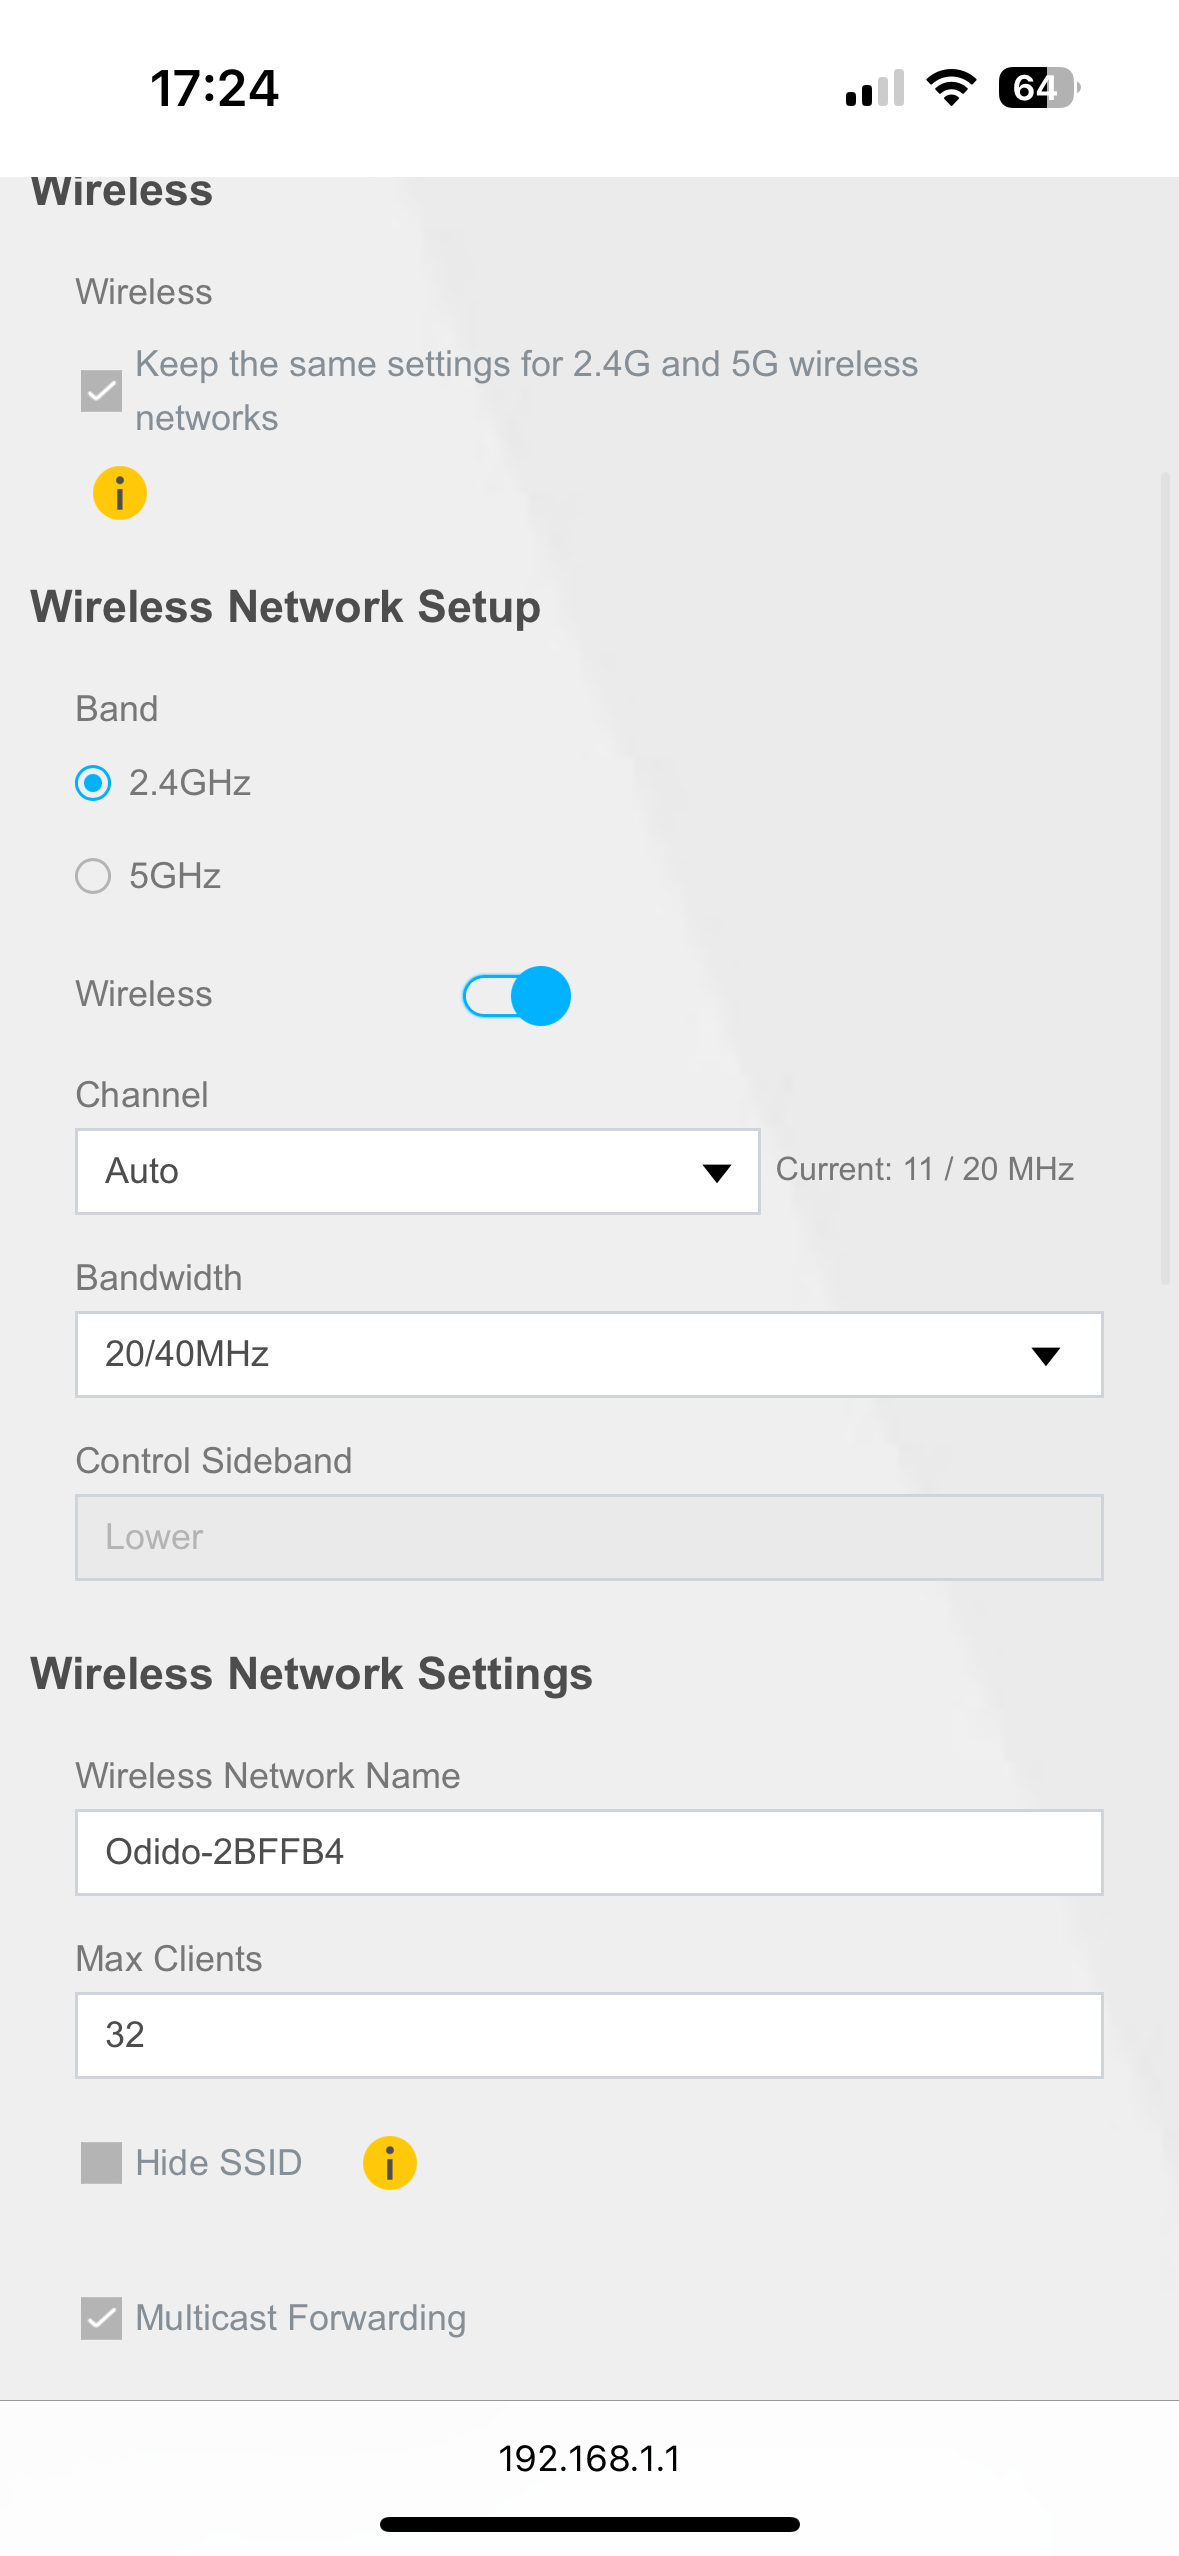Uncheck the Multicast Forwarding checkbox
1179x2556 pixels.
(101, 2318)
